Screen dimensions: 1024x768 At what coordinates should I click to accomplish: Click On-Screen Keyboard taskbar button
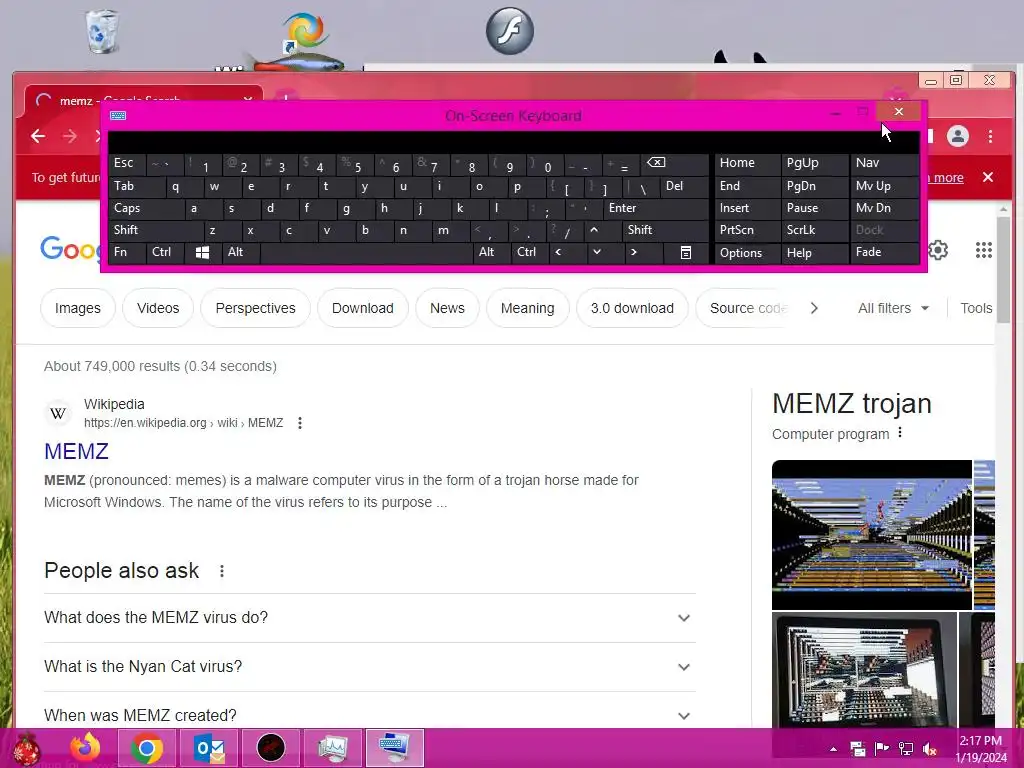[x=394, y=748]
